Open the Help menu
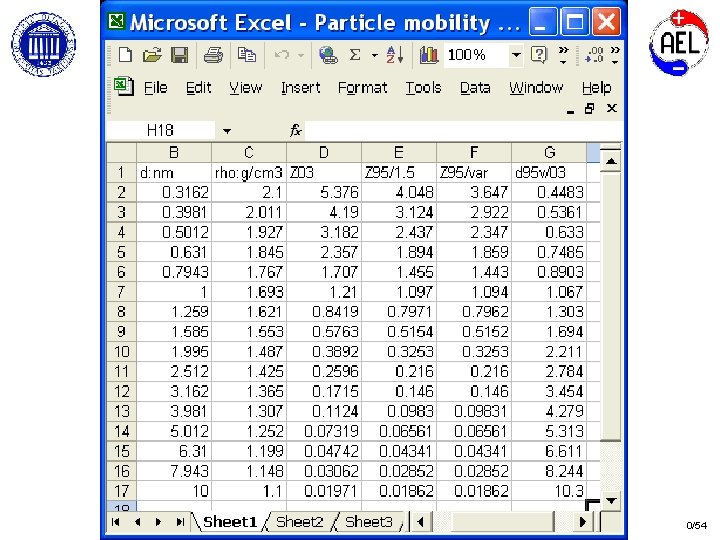 coord(596,87)
